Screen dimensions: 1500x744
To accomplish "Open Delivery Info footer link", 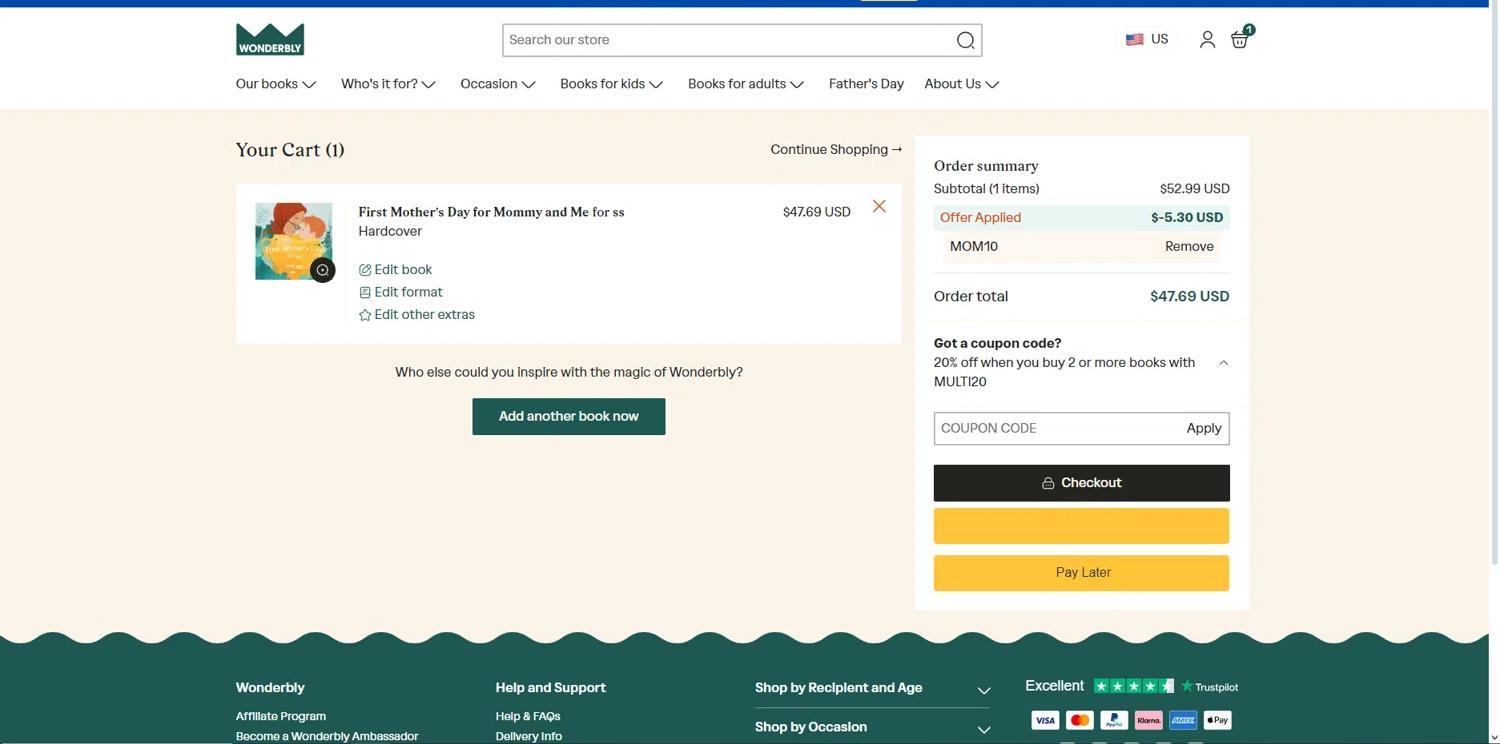I will 529,736.
